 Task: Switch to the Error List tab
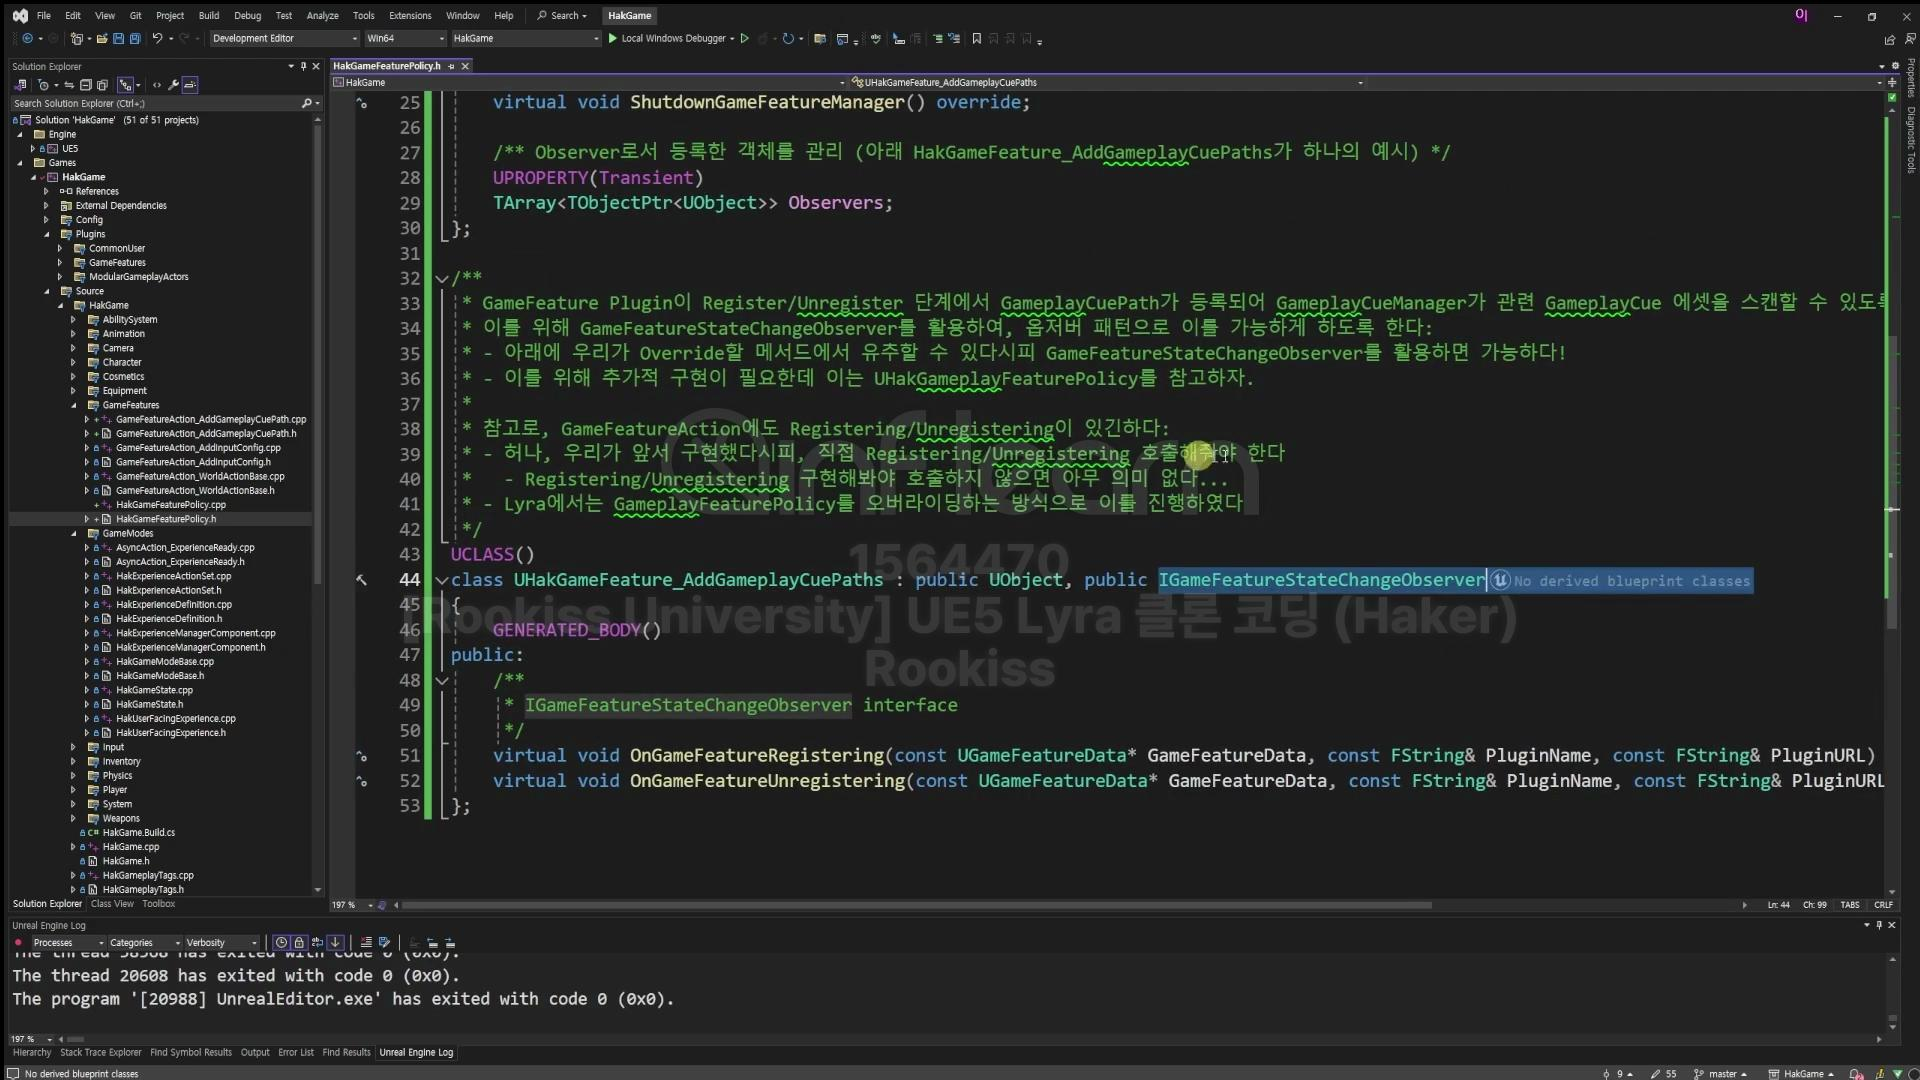coord(295,1052)
